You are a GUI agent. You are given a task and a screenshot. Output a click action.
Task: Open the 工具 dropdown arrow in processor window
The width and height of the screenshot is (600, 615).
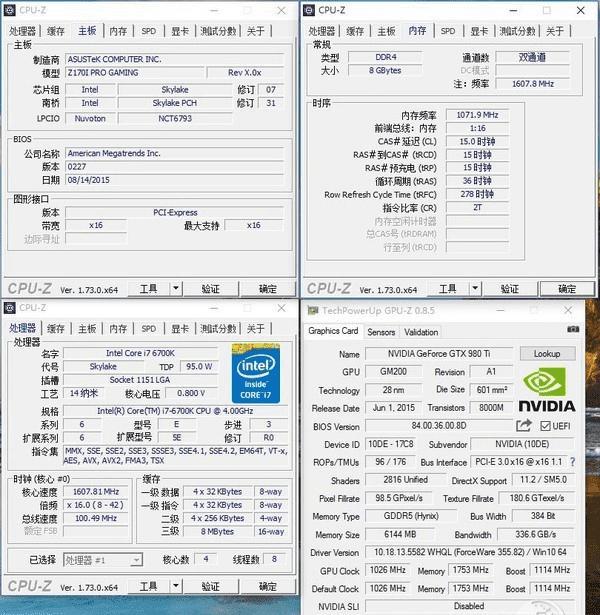(x=176, y=586)
